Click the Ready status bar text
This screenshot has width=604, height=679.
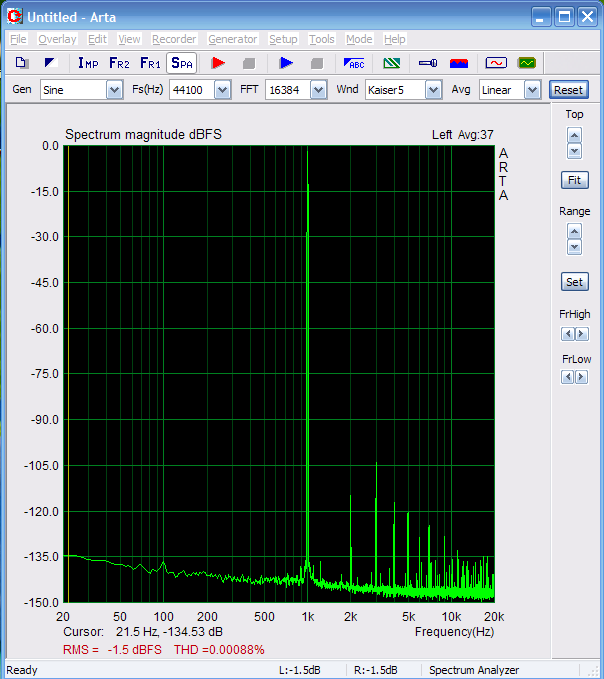pyautogui.click(x=22, y=670)
